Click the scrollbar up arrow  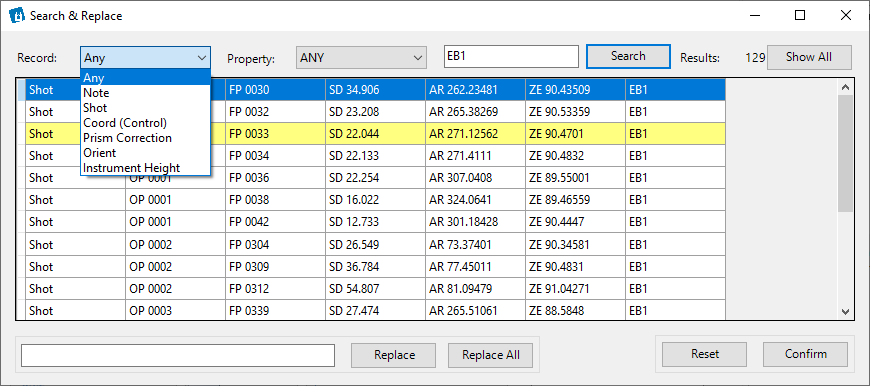coord(845,87)
